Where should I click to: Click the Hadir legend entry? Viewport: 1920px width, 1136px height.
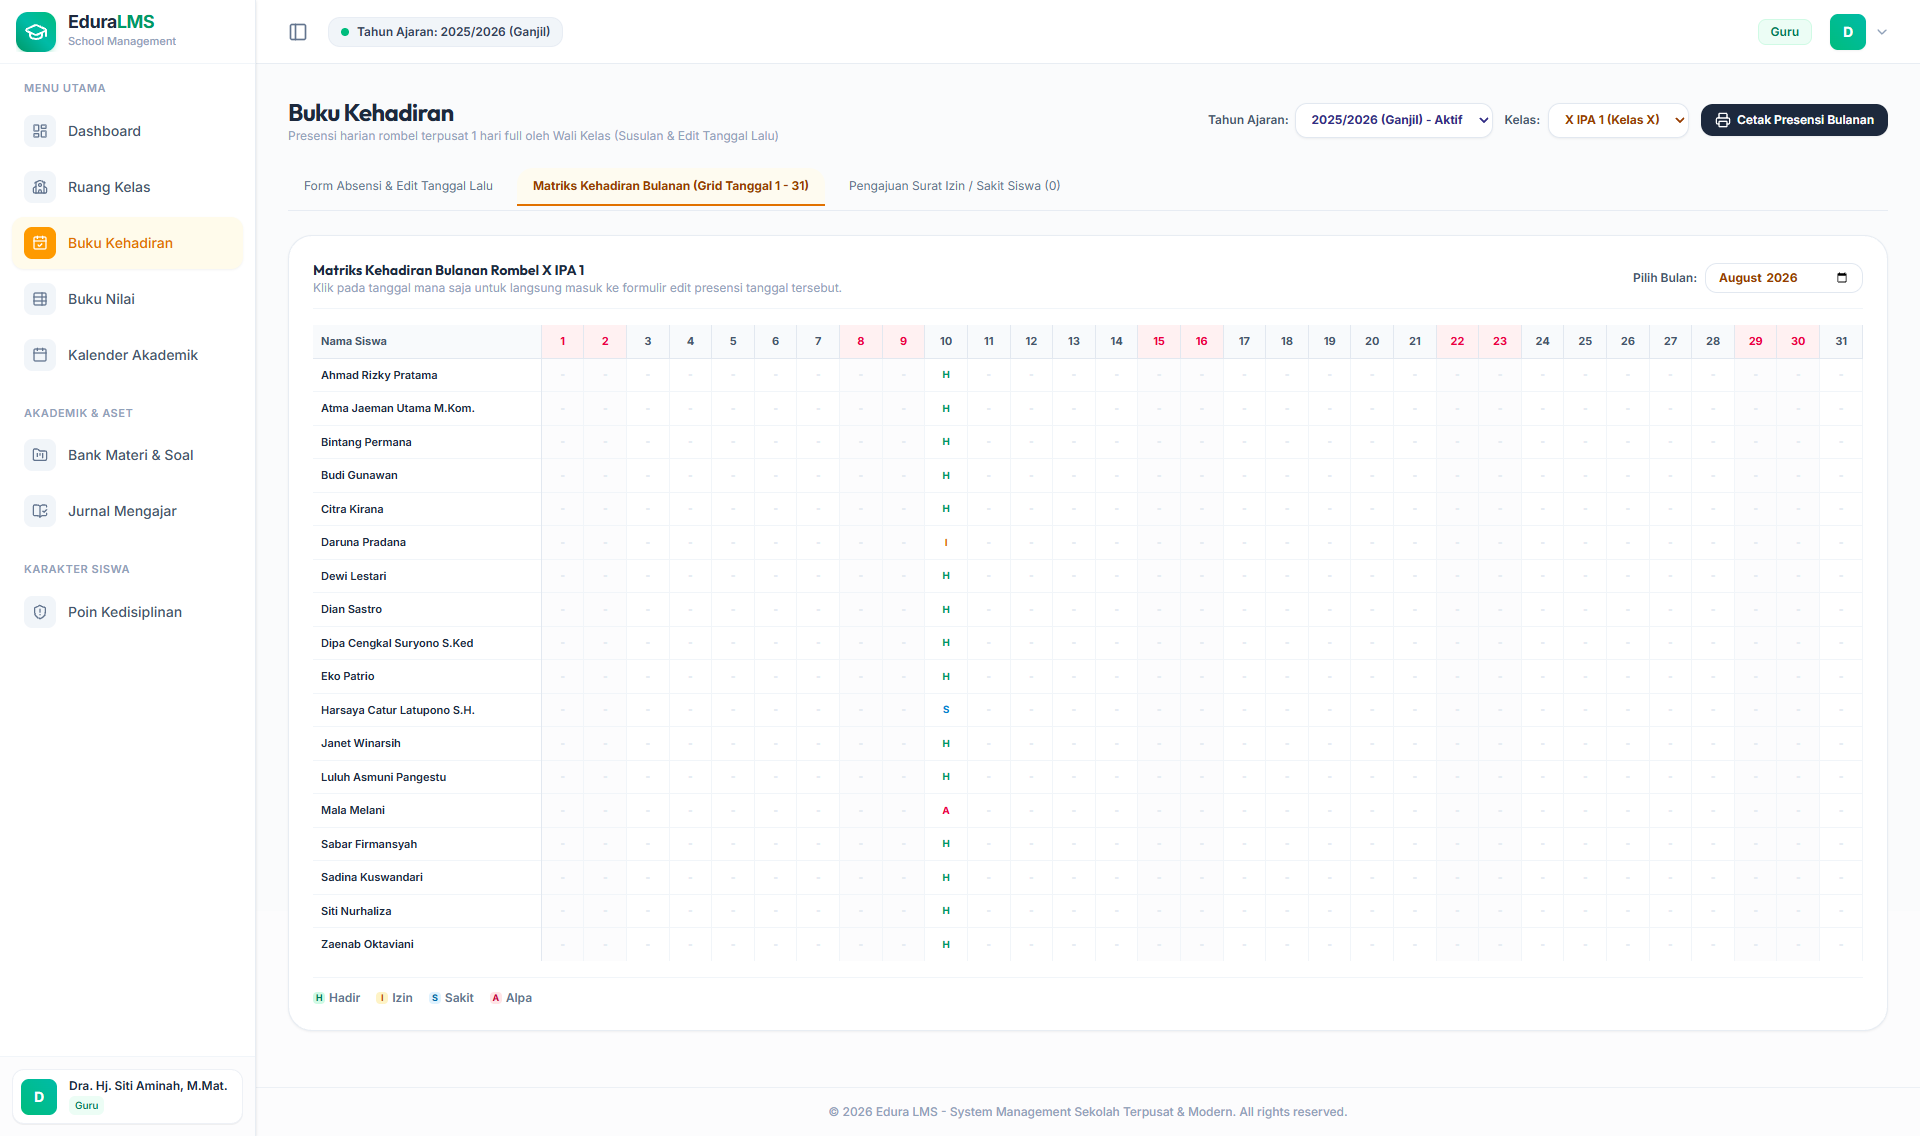coord(337,998)
